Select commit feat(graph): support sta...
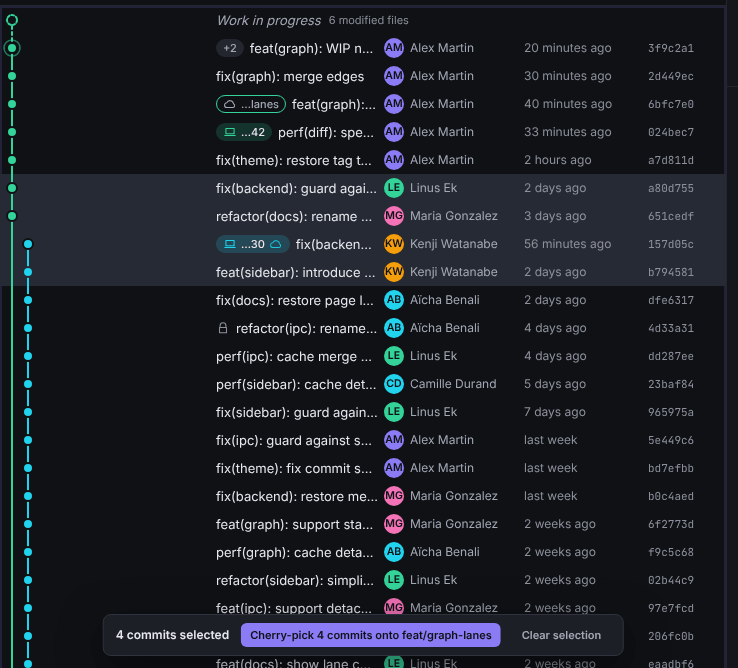 pos(363,524)
